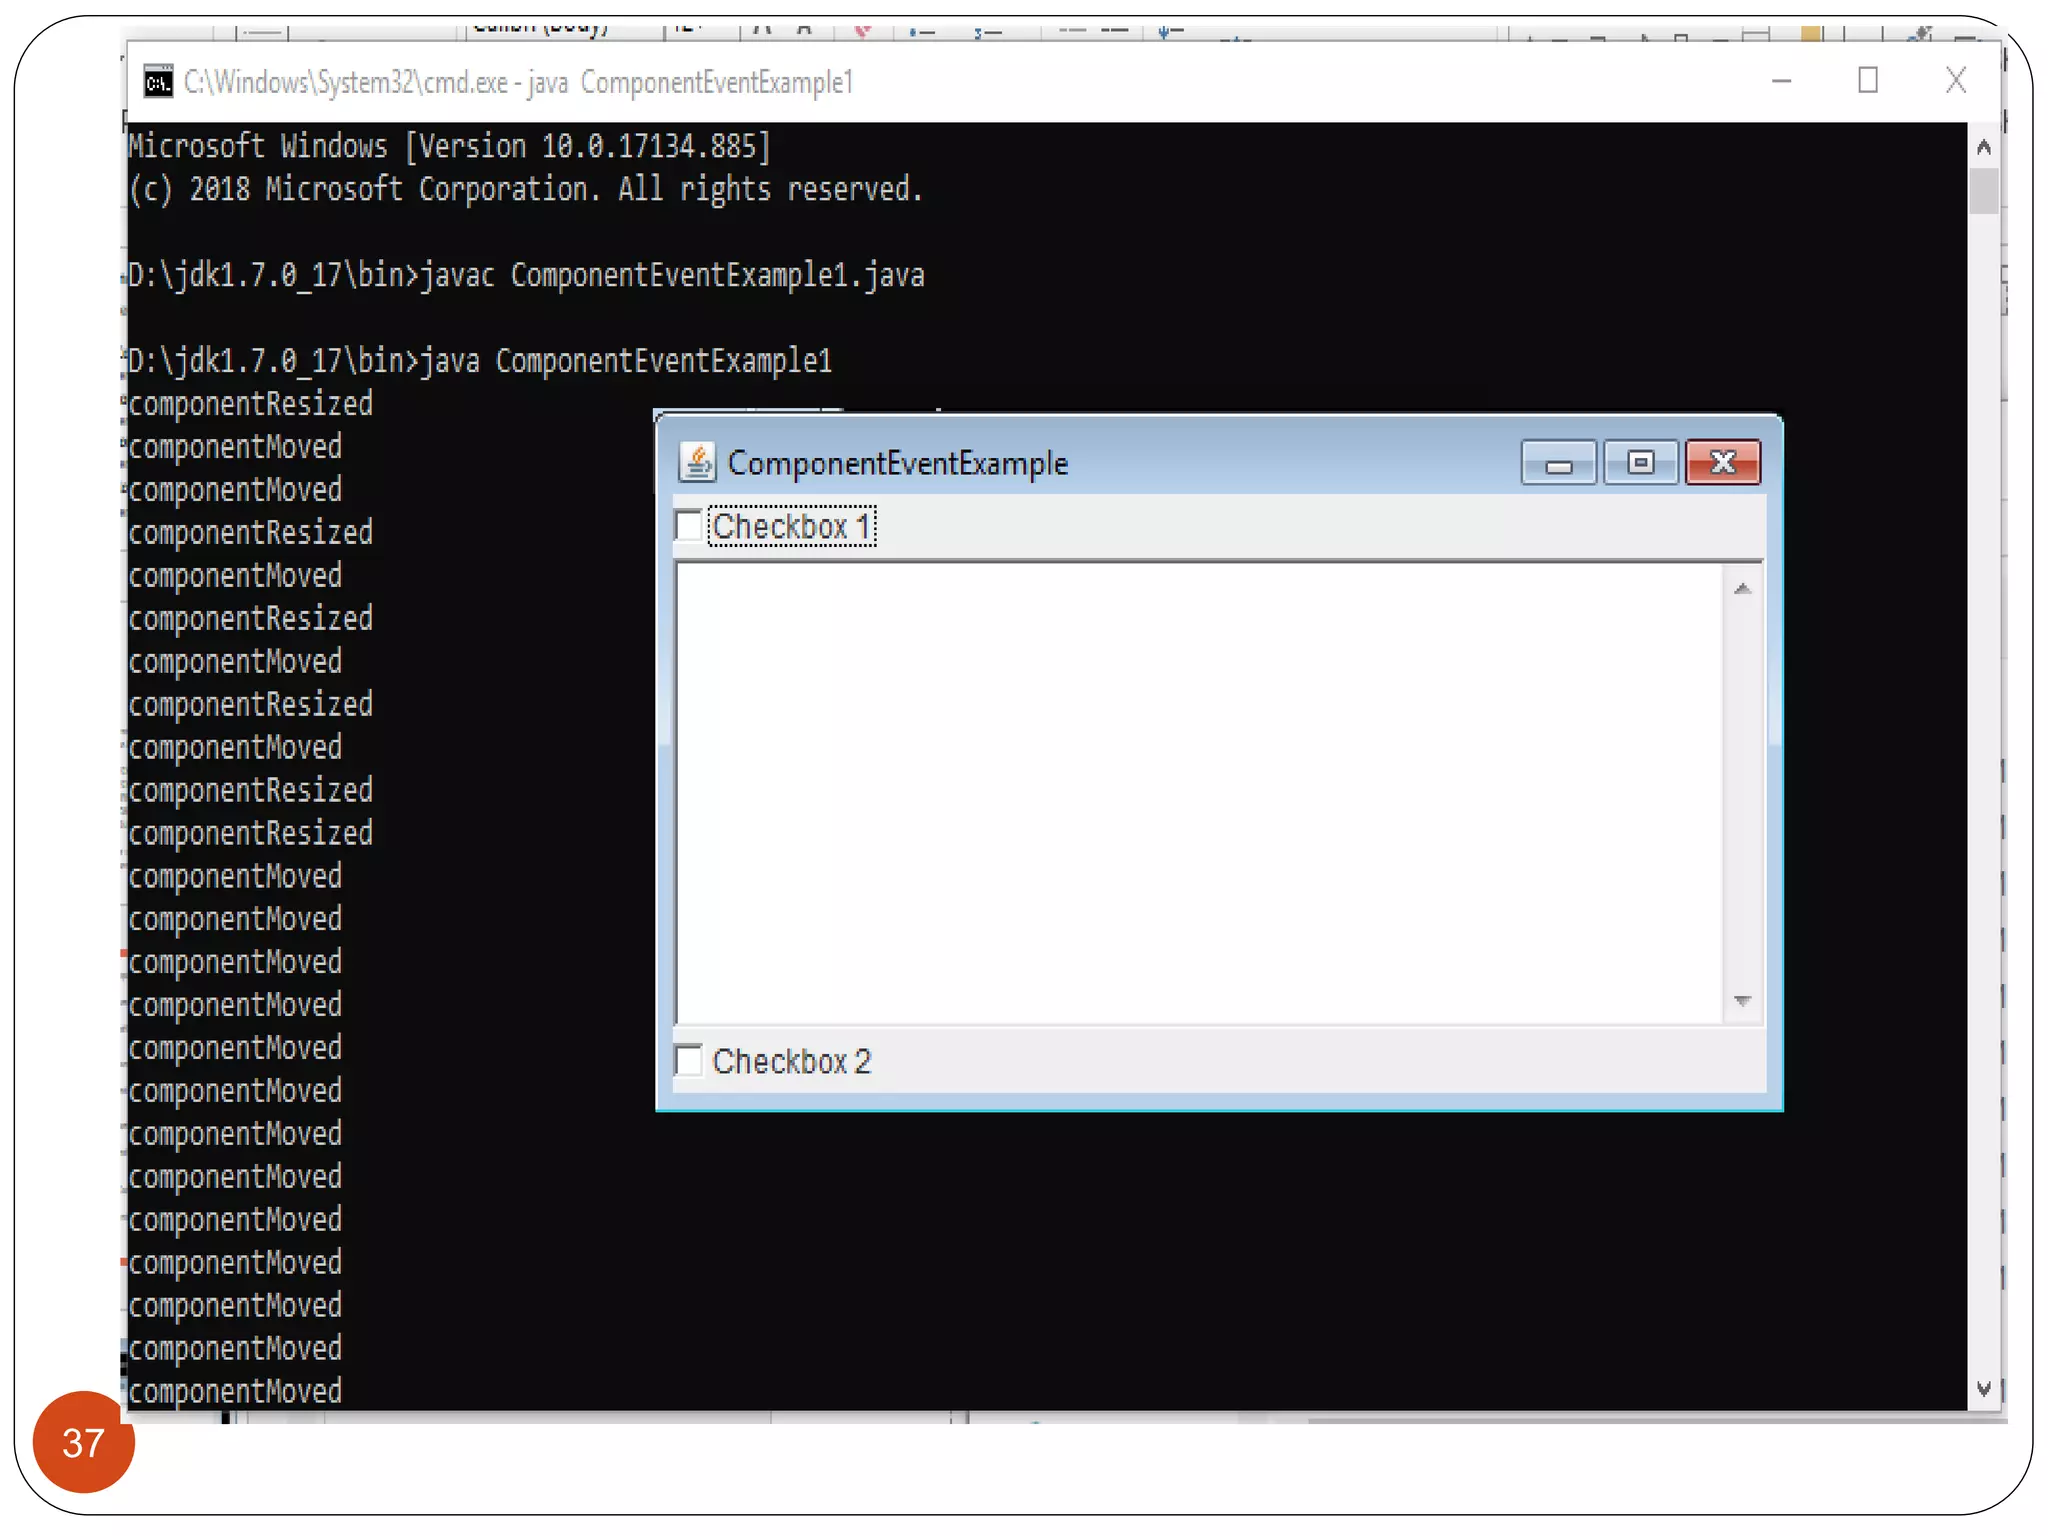The image size is (2048, 1536).
Task: Minimize the ComponentEventExample window
Action: coord(1558,463)
